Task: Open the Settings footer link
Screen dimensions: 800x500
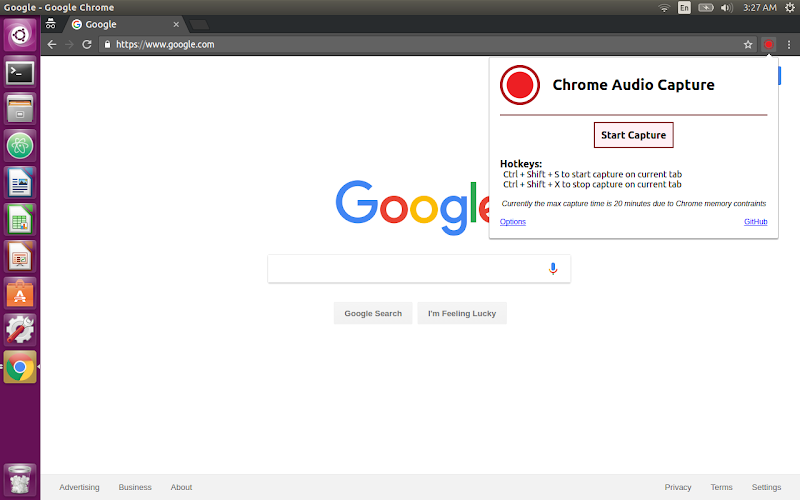Action: pos(766,487)
